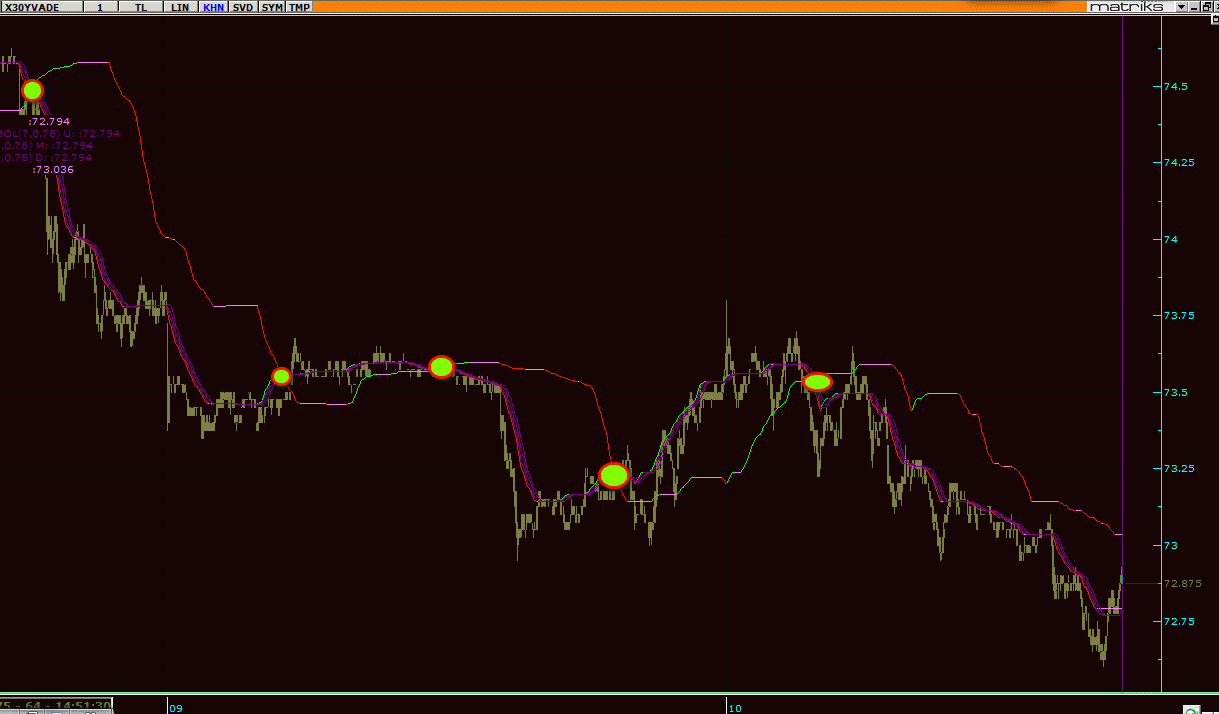
Task: Click the oval green signal marker near 73.5
Action: coord(817,382)
